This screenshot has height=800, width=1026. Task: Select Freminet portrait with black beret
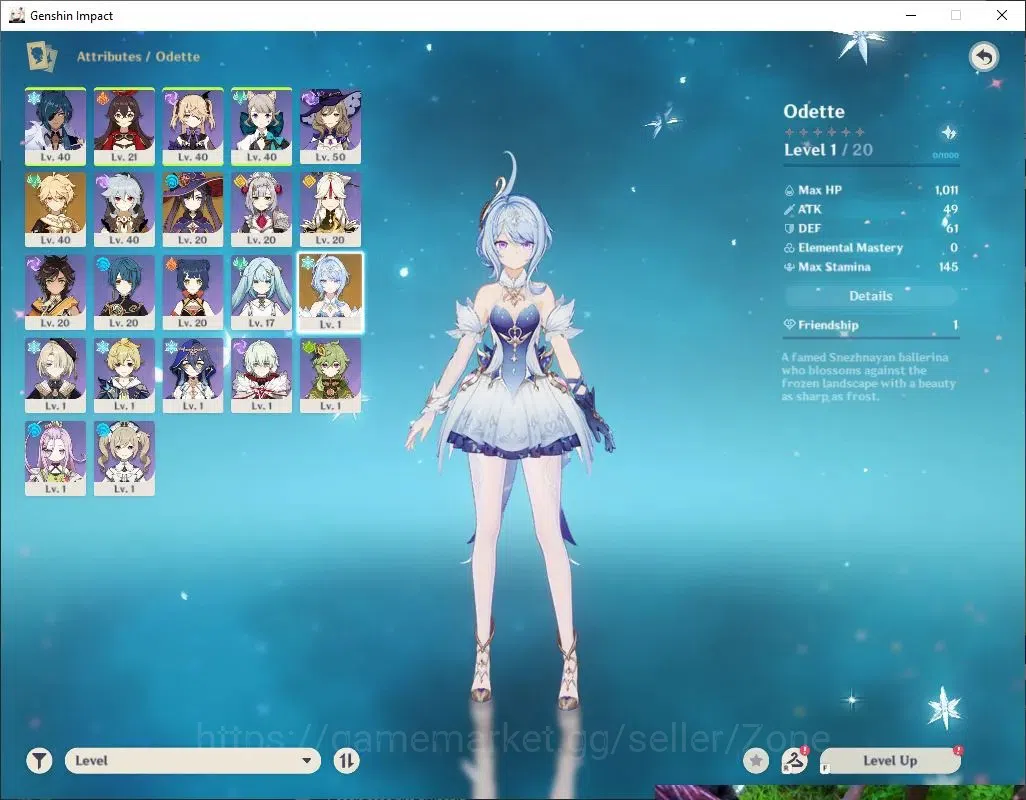(56, 375)
